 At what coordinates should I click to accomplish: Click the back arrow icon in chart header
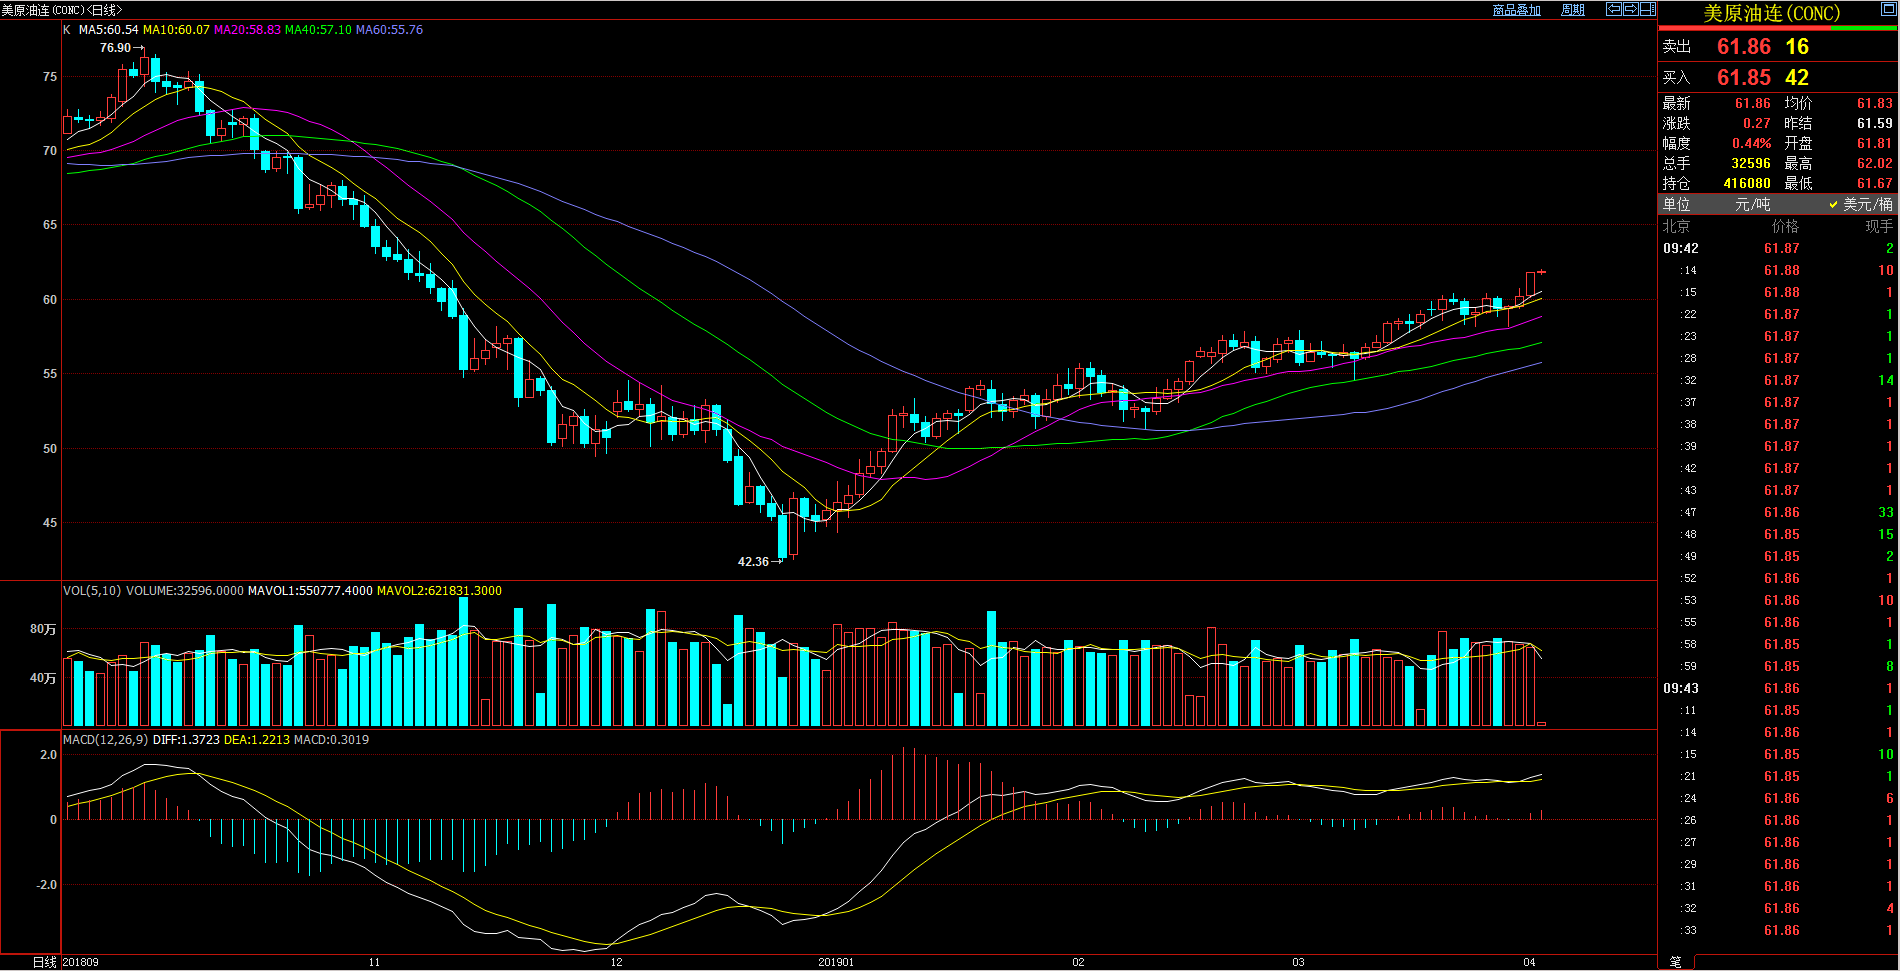click(x=1613, y=9)
